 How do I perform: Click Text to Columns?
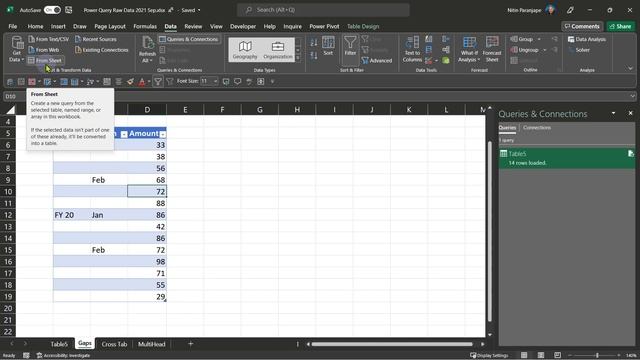[x=412, y=49]
